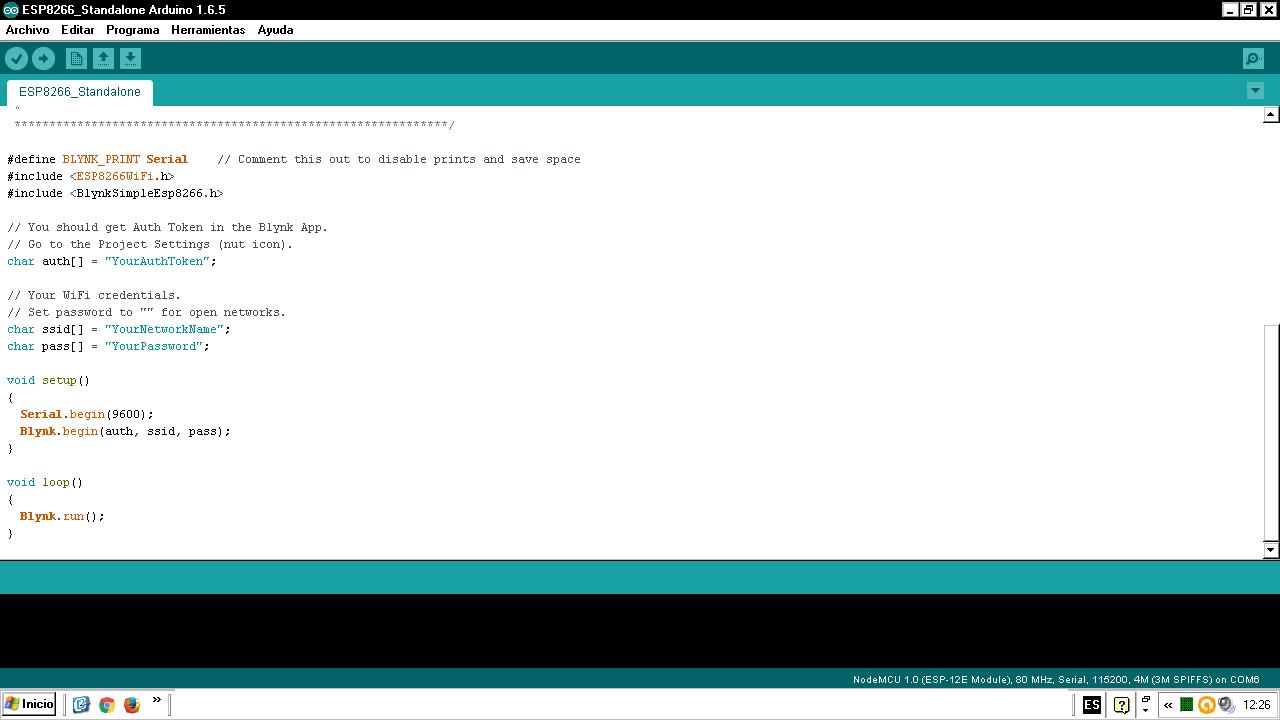
Task: Click the editor scrollbar up arrow
Action: (1271, 115)
